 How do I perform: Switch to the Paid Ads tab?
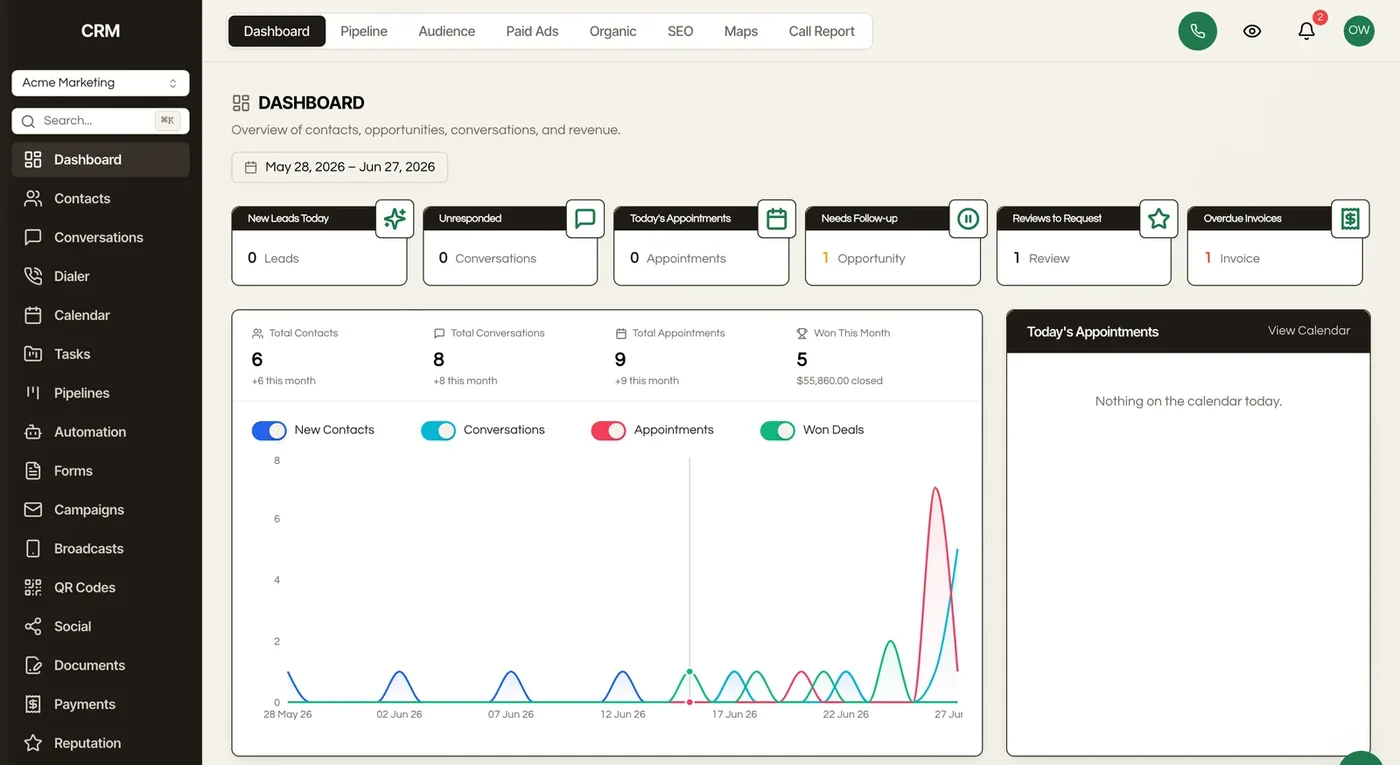point(532,31)
